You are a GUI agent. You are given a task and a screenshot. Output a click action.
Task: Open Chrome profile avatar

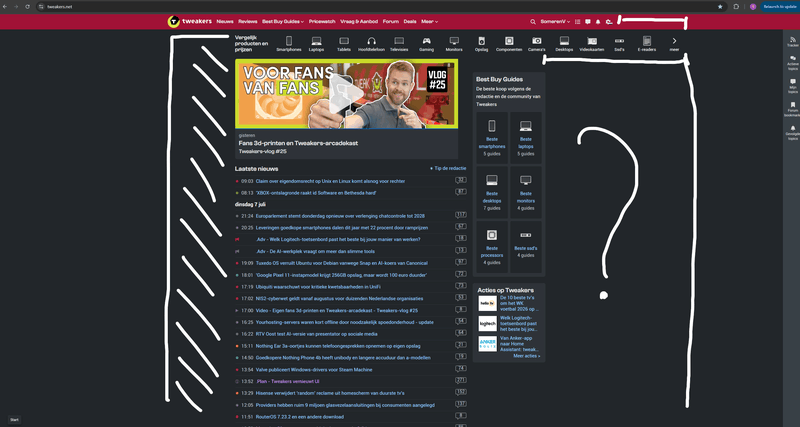(x=753, y=7)
